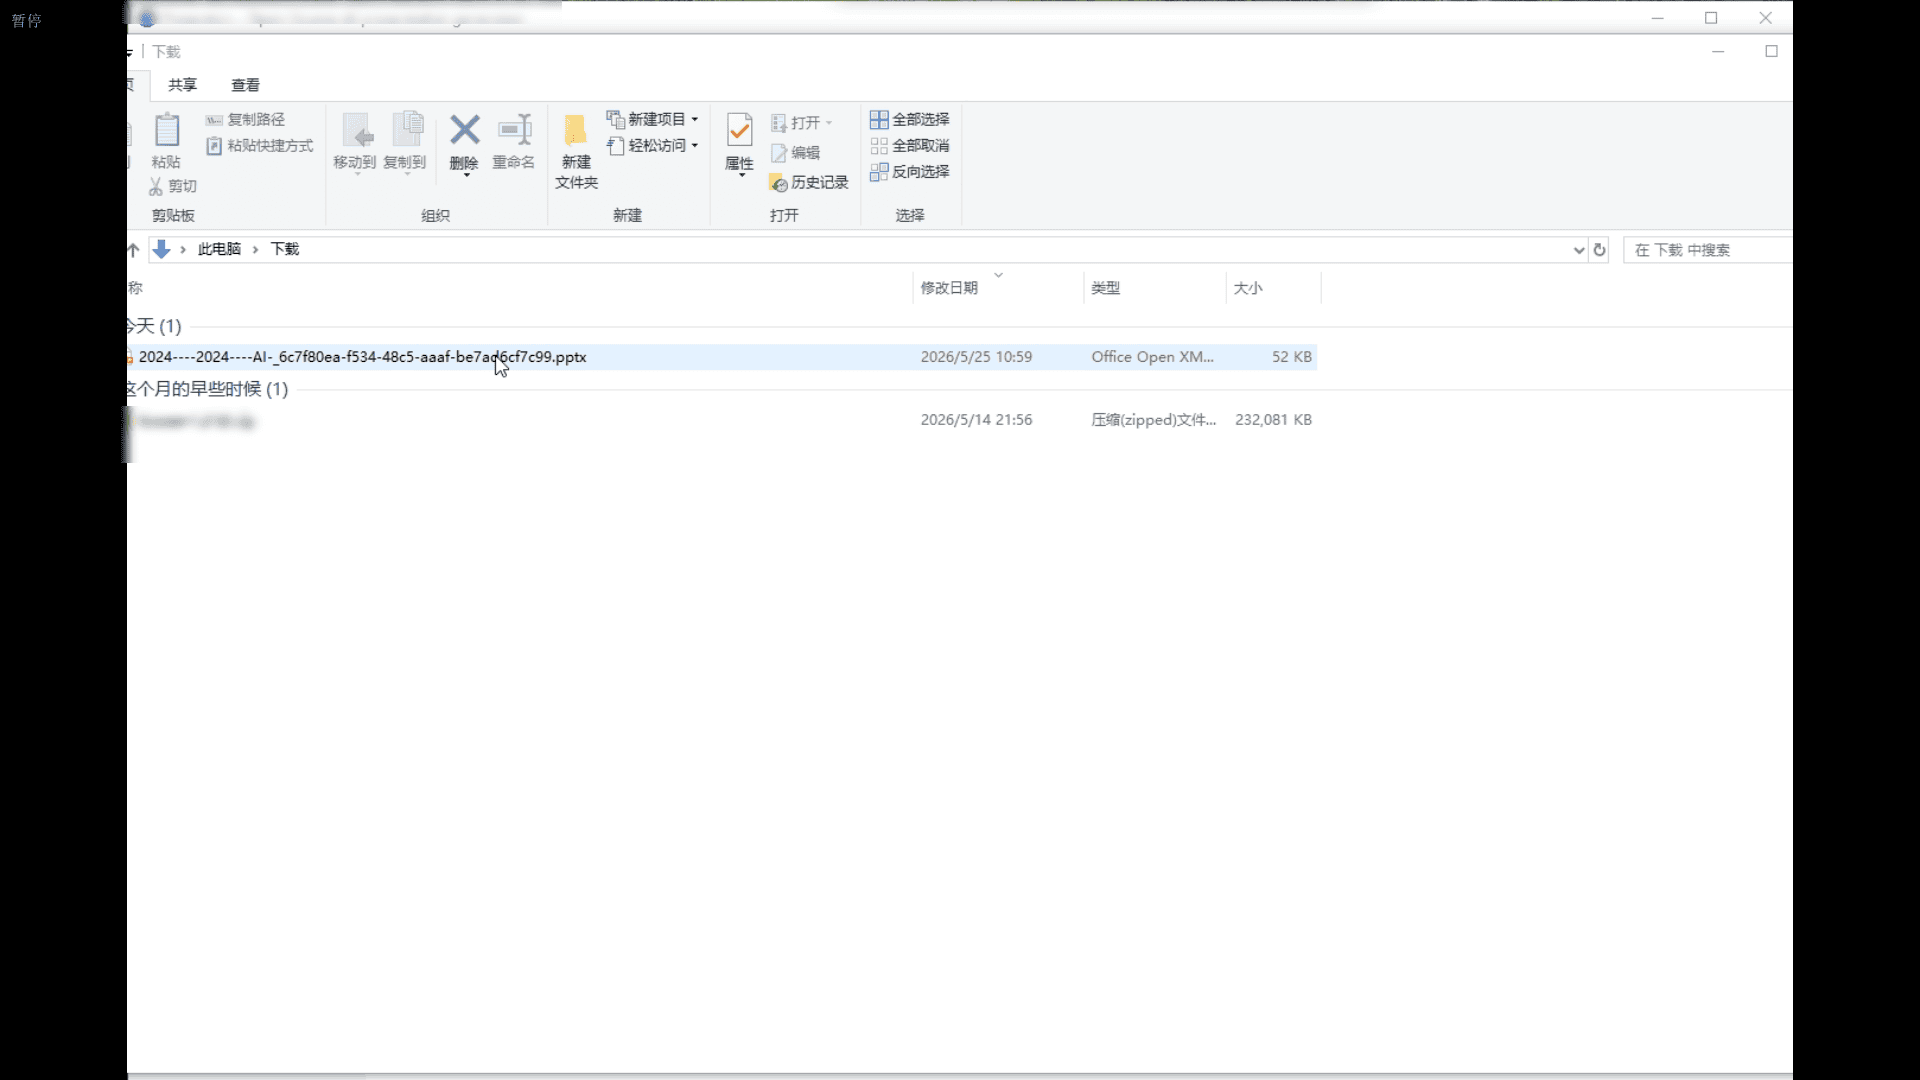The image size is (1920, 1080).
Task: Click Paste shortcut (粘贴快捷方式)
Action: click(259, 146)
